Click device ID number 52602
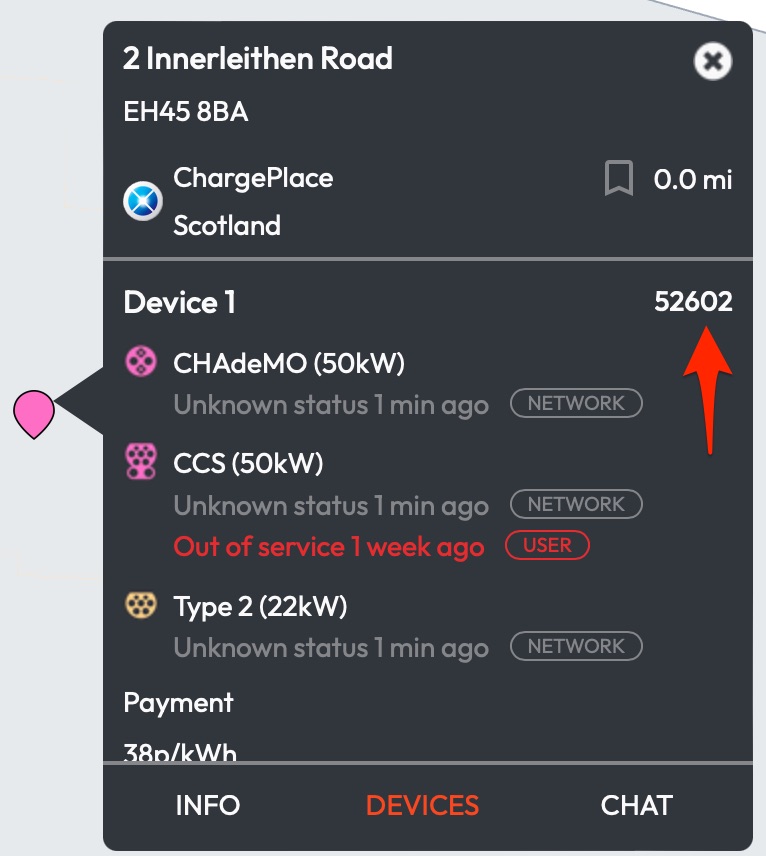766x856 pixels. 693,302
